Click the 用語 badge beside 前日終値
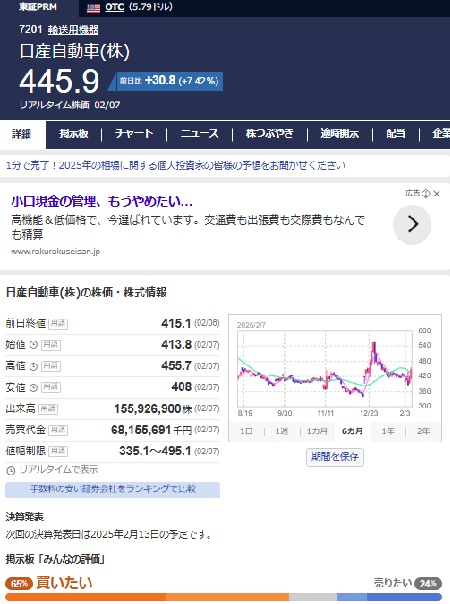 58,324
